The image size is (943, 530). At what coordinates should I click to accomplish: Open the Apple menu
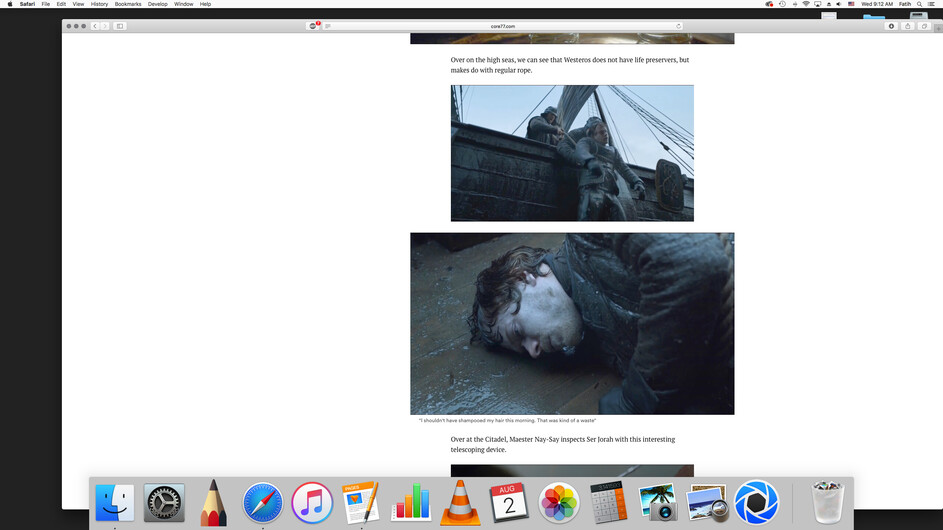click(10, 4)
